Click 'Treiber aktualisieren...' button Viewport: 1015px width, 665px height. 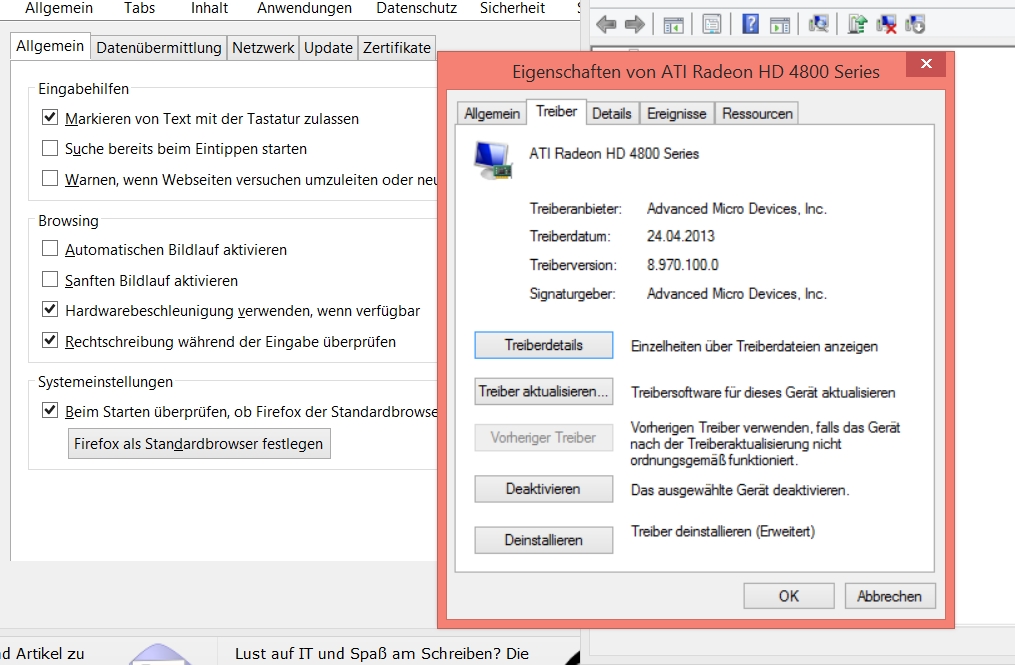[x=544, y=392]
